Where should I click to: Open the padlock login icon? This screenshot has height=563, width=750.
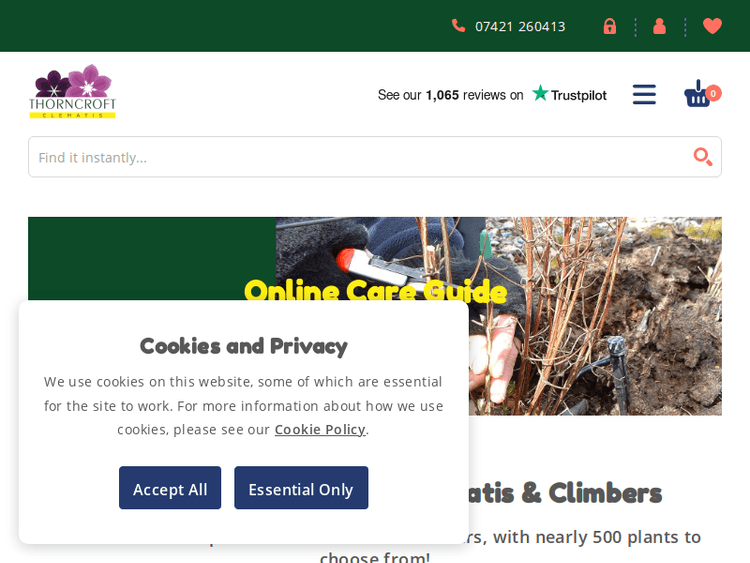pyautogui.click(x=609, y=26)
